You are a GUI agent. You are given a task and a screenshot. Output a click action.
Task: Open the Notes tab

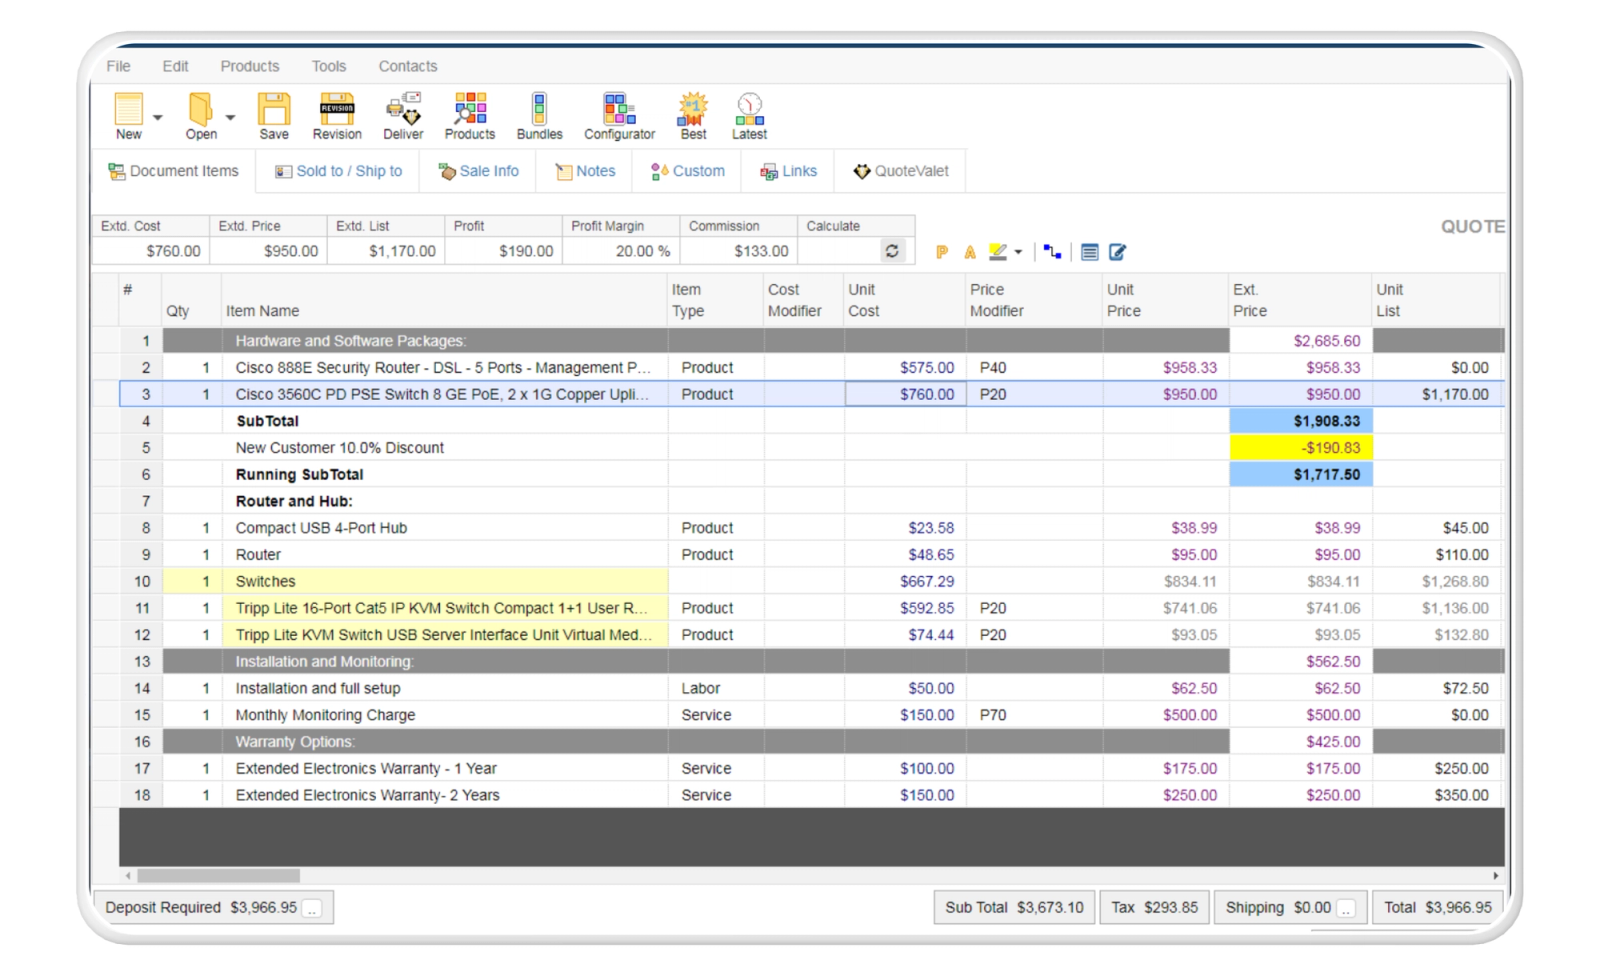[585, 171]
